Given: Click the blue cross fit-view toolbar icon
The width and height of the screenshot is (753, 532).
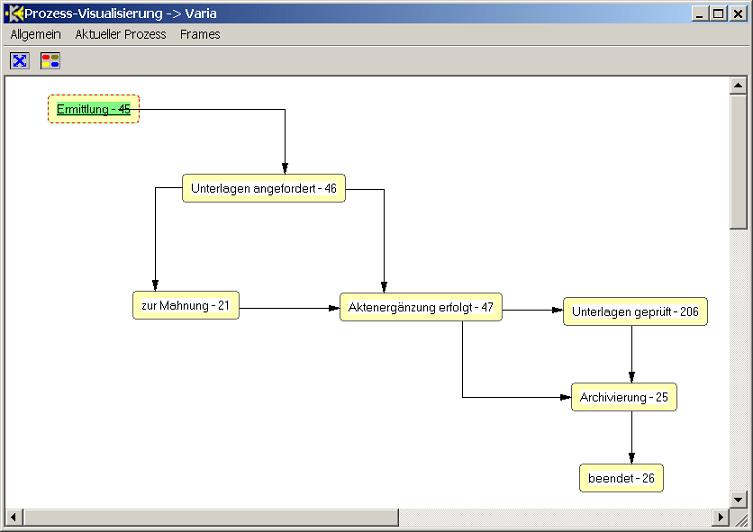Looking at the screenshot, I should [20, 61].
